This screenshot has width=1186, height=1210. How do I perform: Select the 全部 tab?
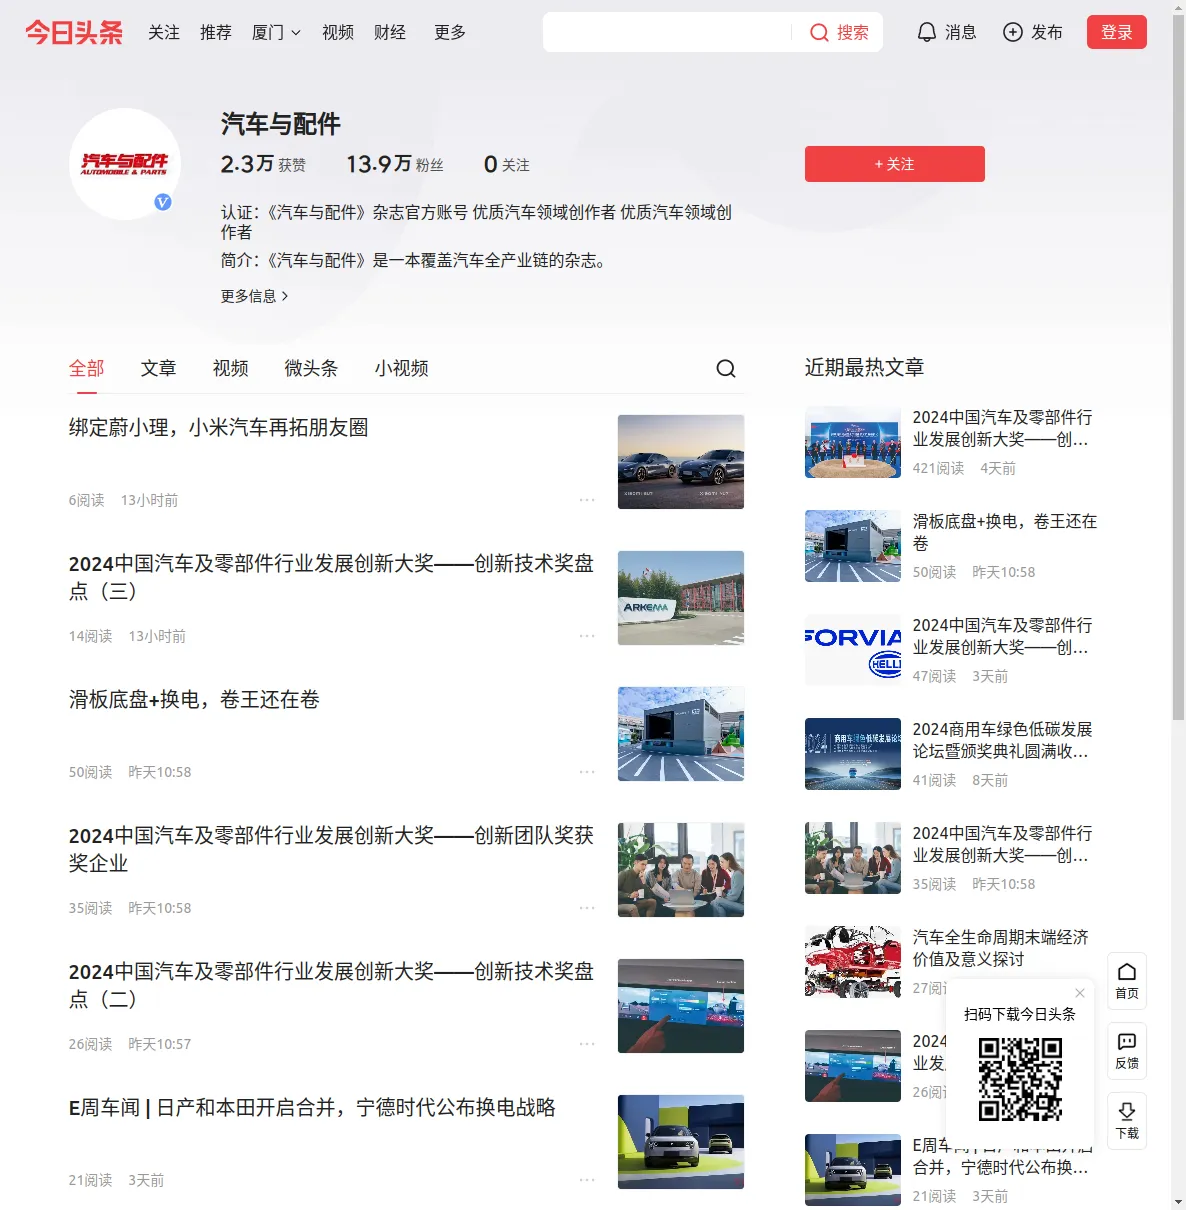click(87, 368)
